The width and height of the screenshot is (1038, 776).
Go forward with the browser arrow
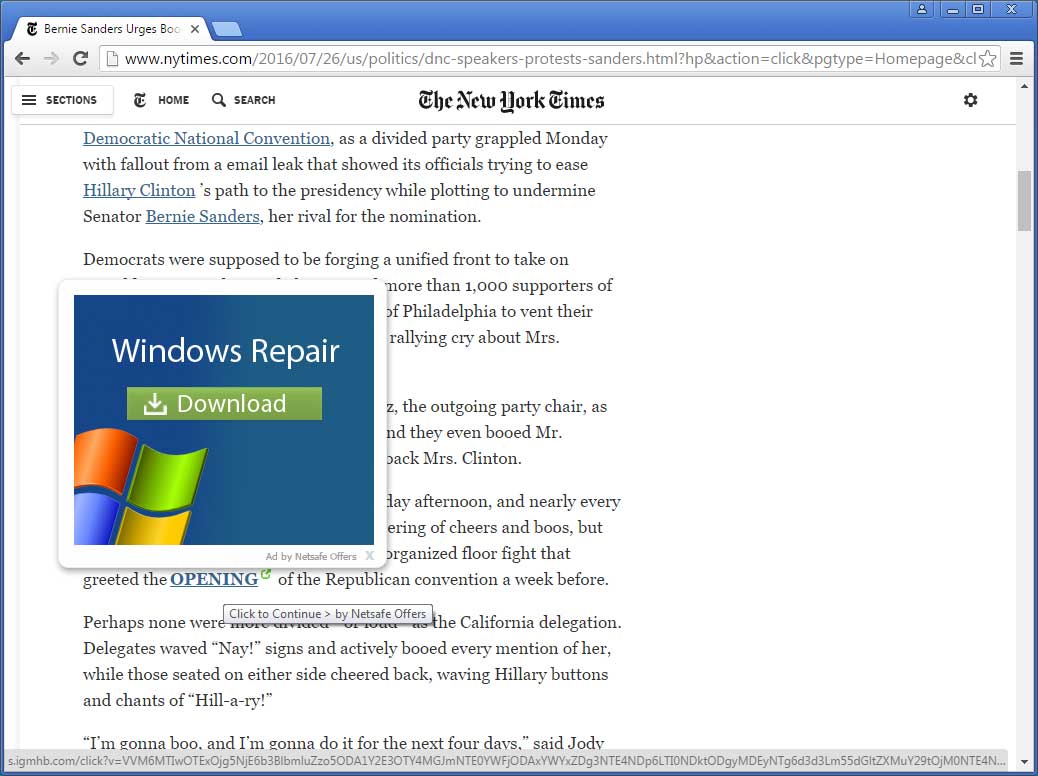tap(51, 58)
